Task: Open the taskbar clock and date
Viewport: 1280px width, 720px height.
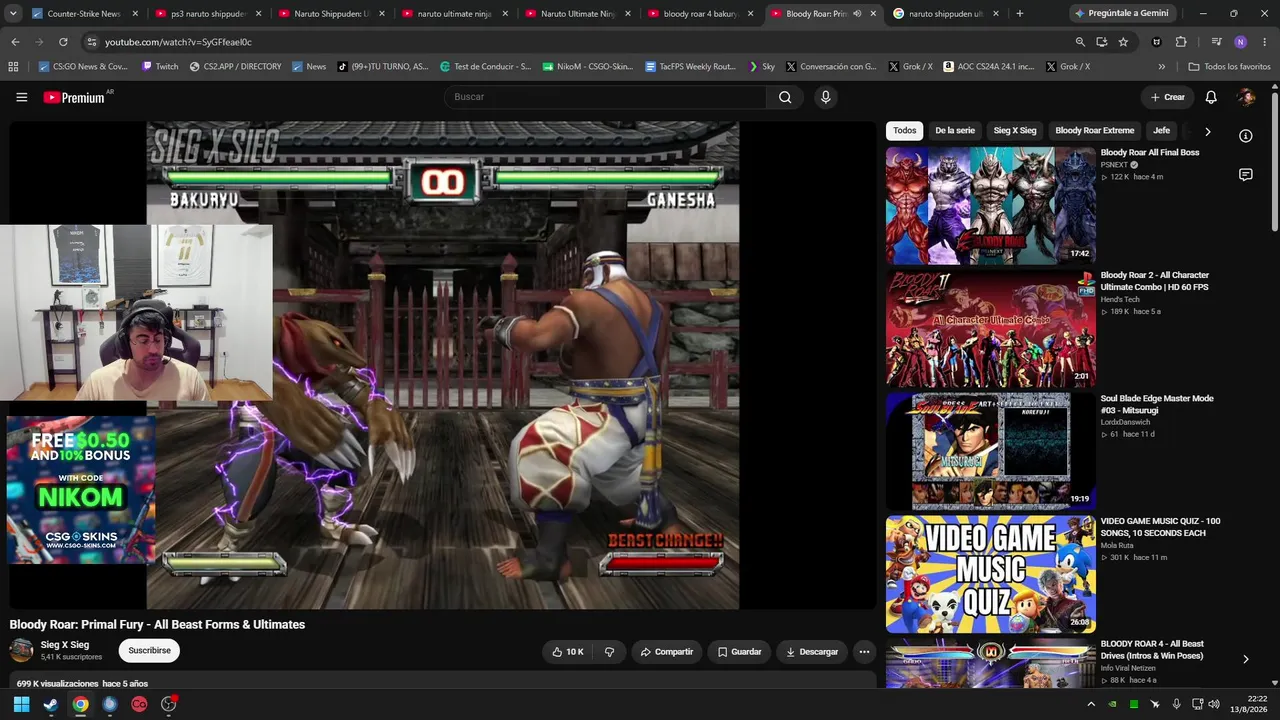Action: pos(1250,704)
